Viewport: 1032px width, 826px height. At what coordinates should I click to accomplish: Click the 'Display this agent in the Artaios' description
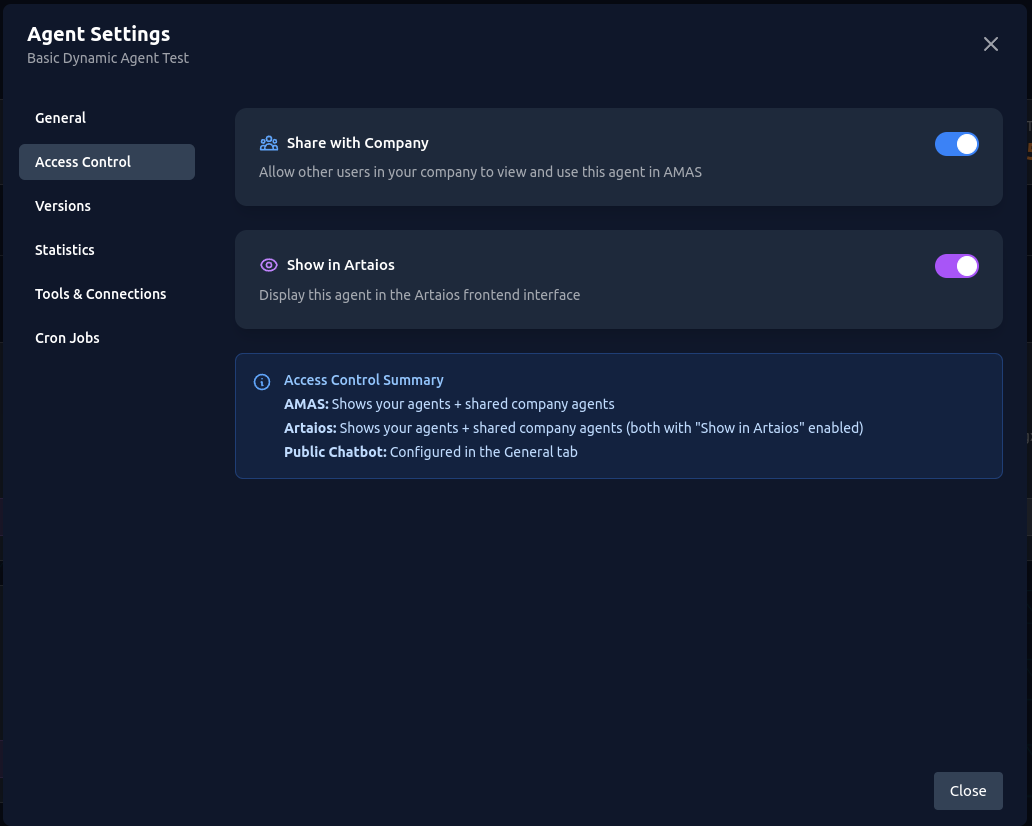(419, 295)
